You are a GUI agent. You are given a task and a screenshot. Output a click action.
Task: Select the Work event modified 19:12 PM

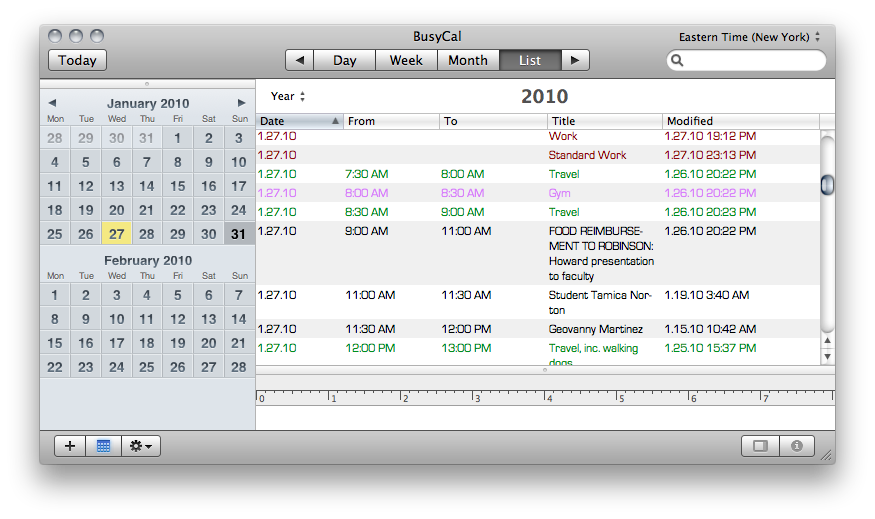click(538, 136)
